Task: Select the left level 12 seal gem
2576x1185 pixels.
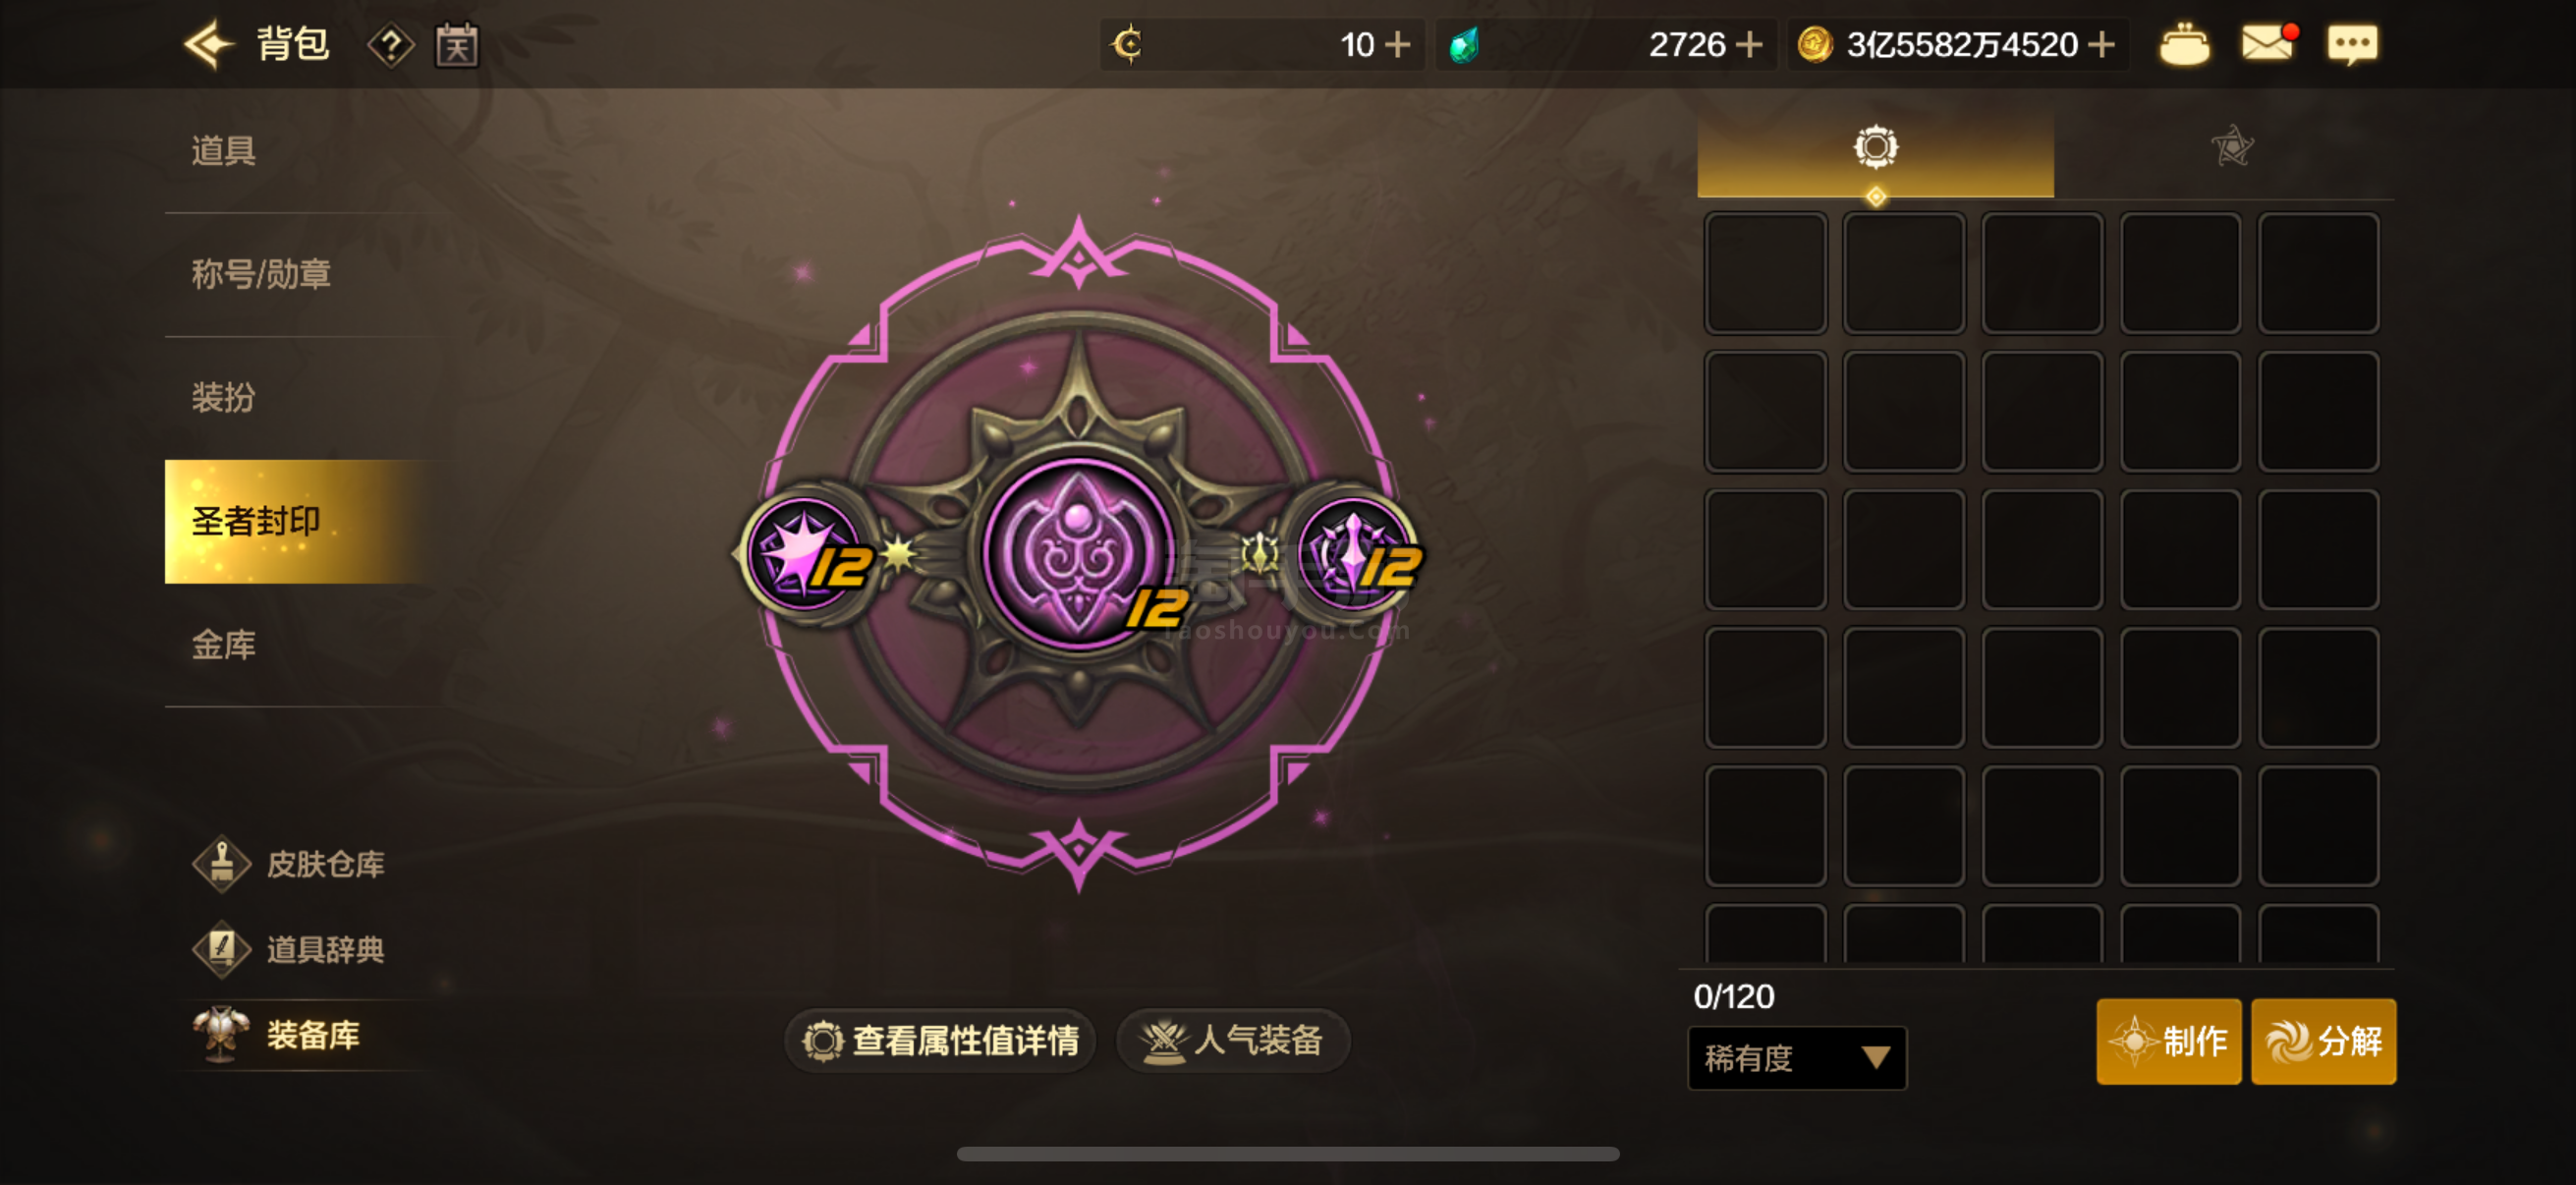Action: [806, 553]
